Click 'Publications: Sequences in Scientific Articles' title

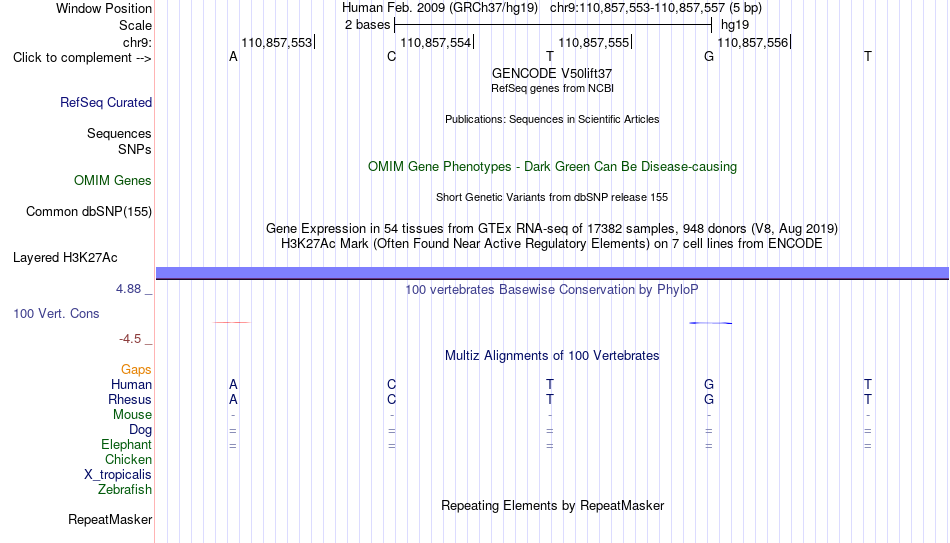(x=552, y=119)
